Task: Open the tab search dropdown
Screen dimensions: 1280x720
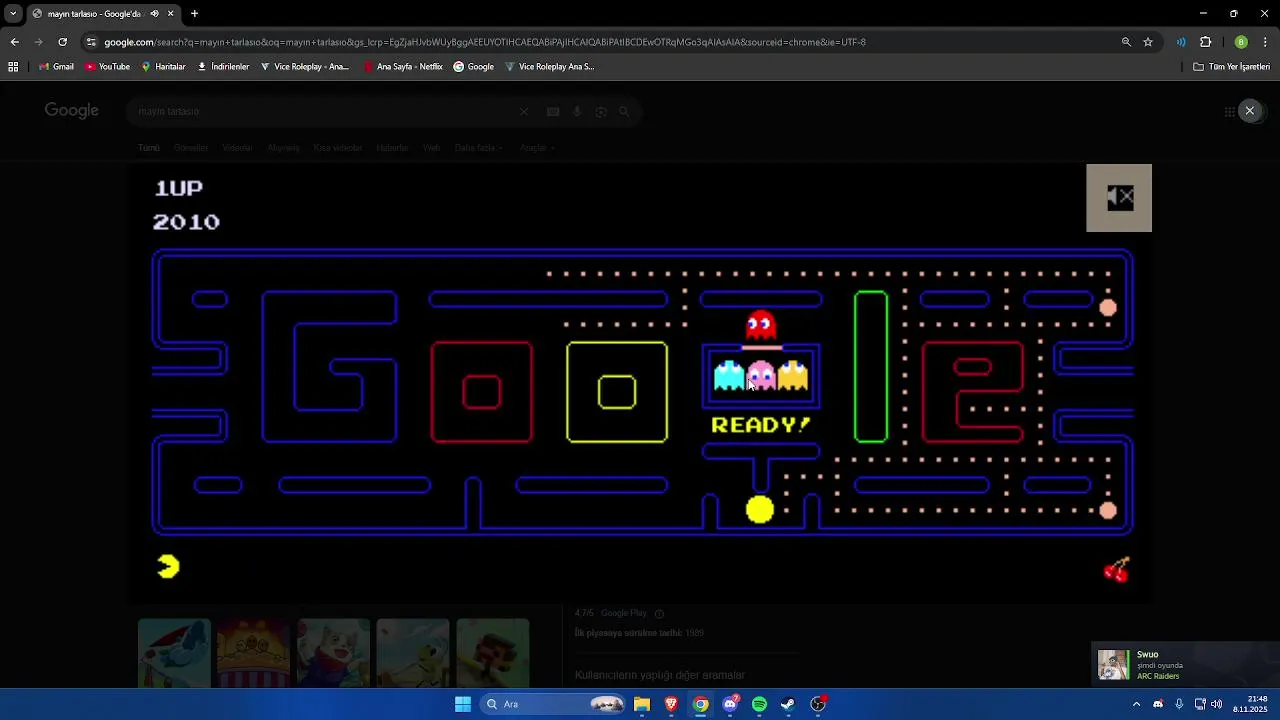Action: (x=12, y=14)
